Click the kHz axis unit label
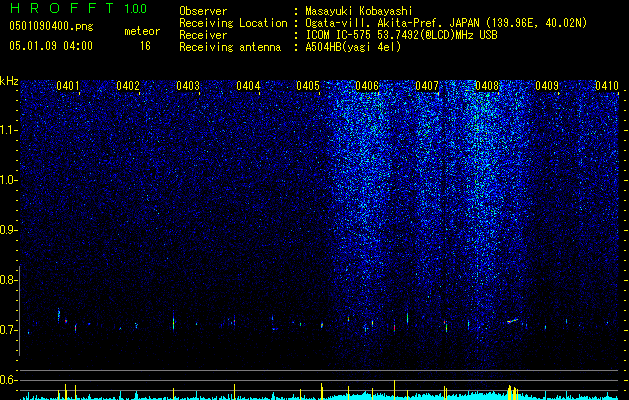 (9, 81)
